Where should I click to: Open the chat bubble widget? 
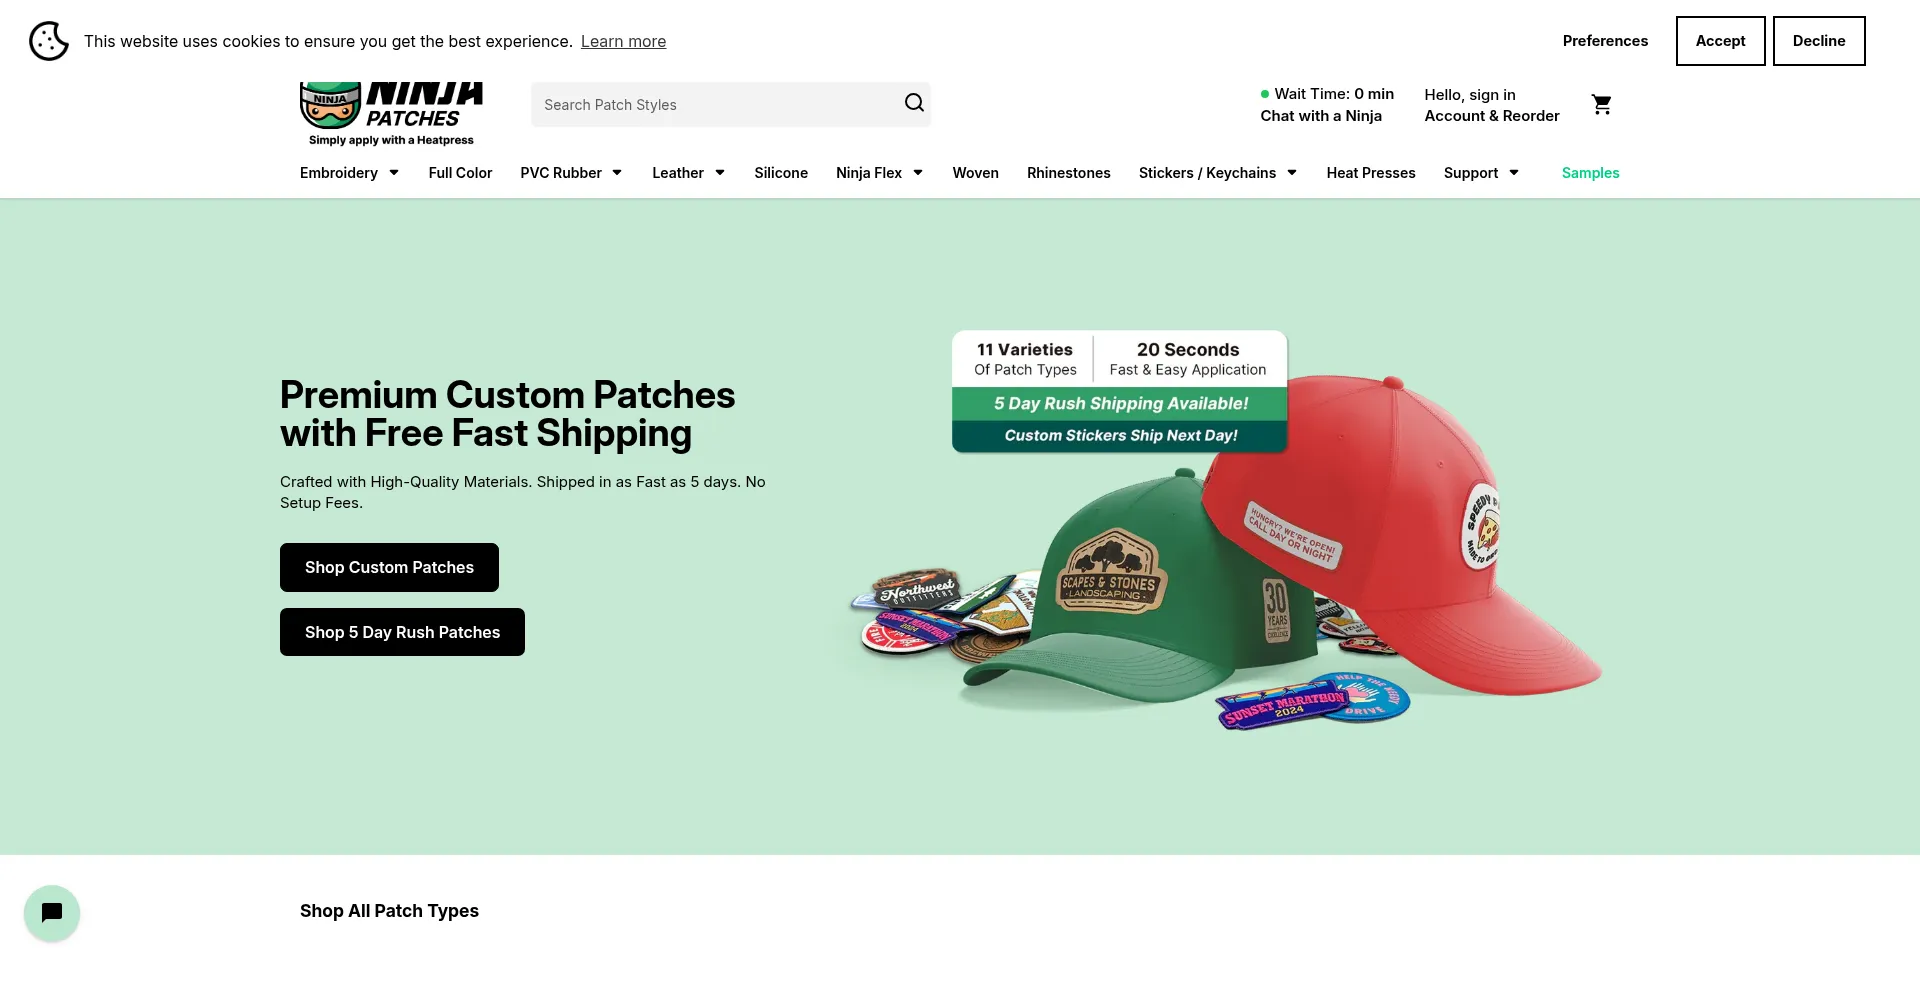(52, 913)
